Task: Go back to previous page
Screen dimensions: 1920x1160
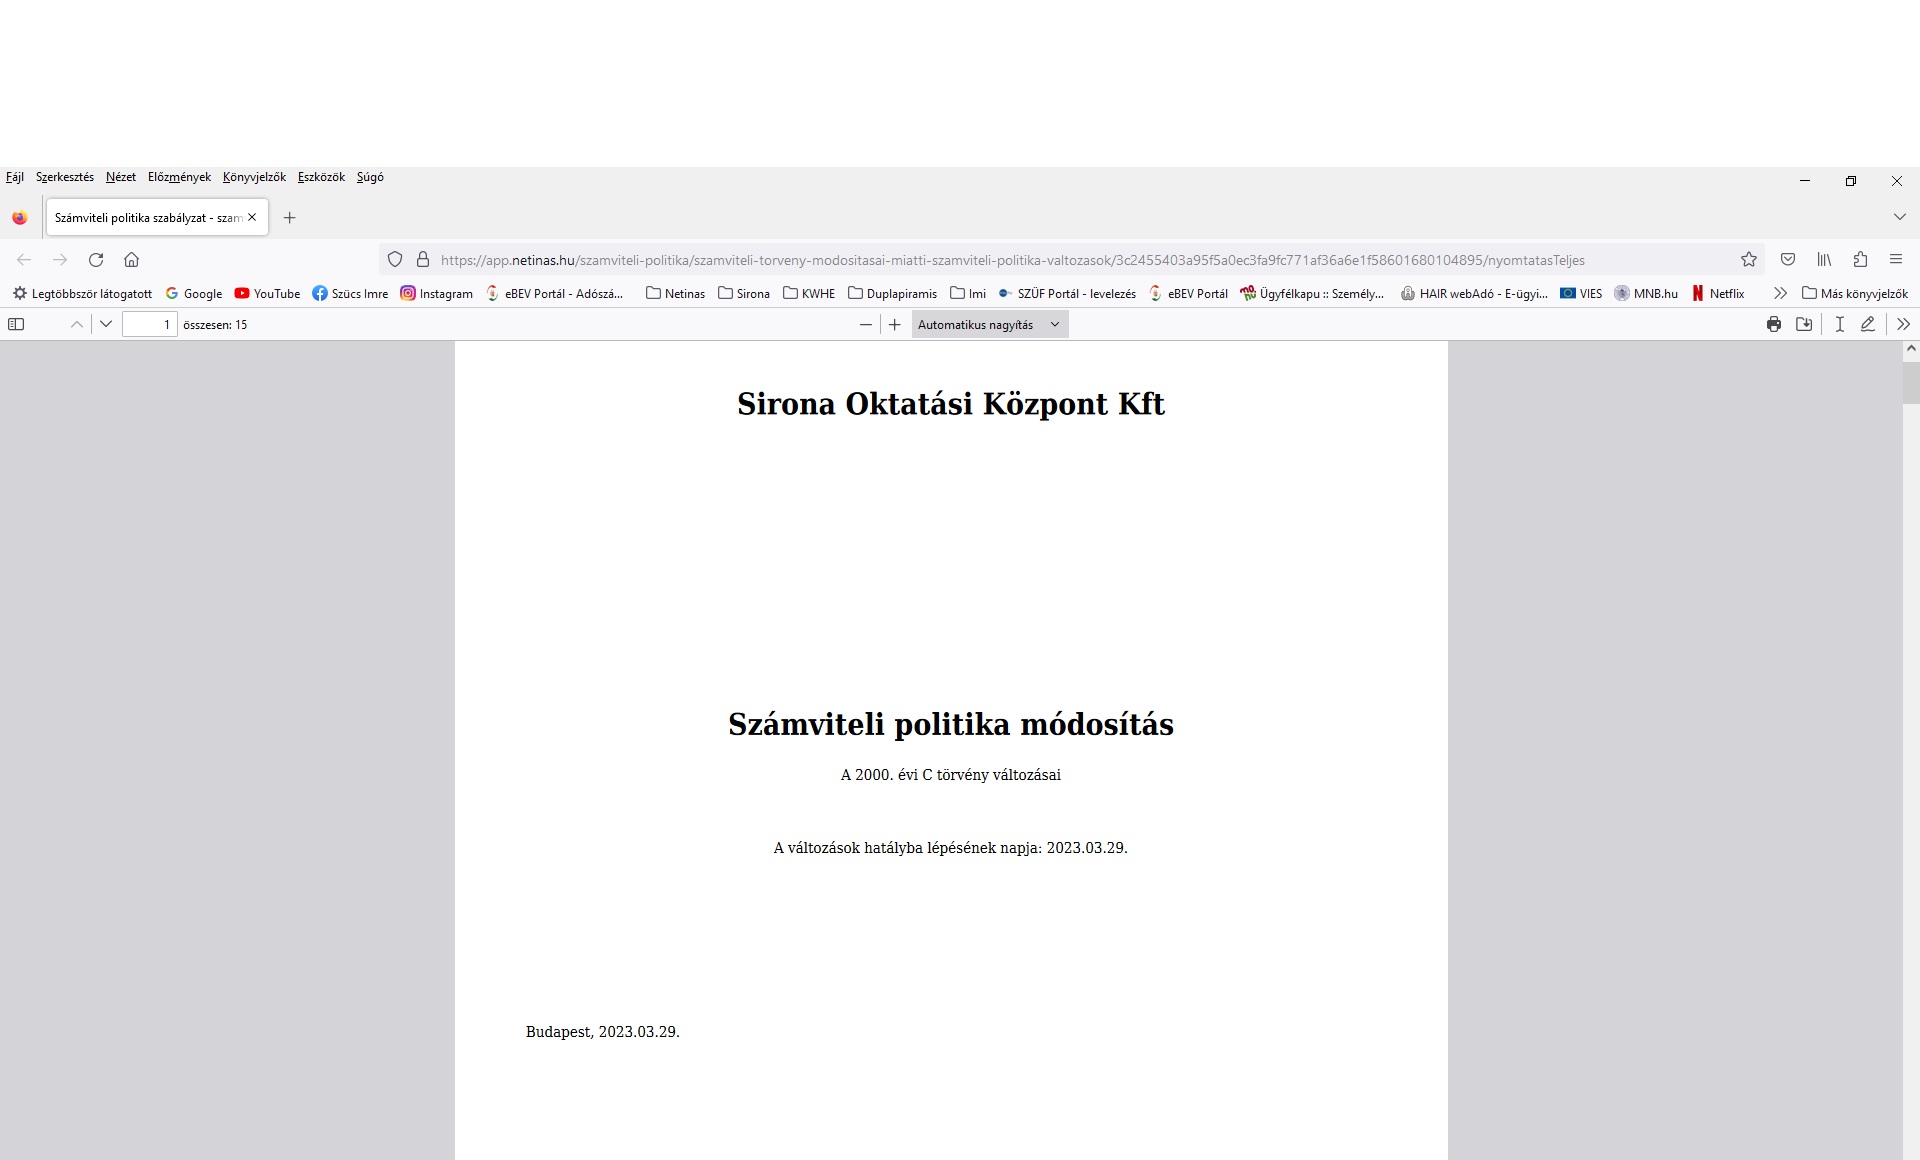Action: 24,260
